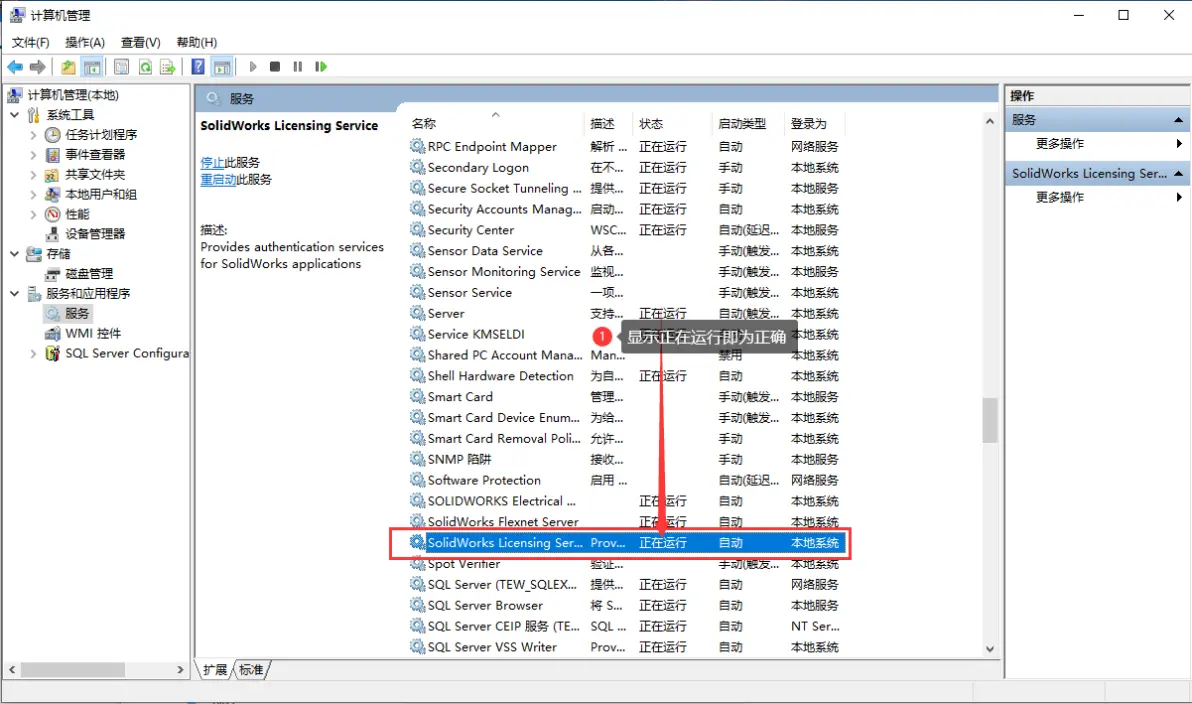Click the 重启动 service link
Image resolution: width=1192 pixels, height=704 pixels.
(x=218, y=180)
